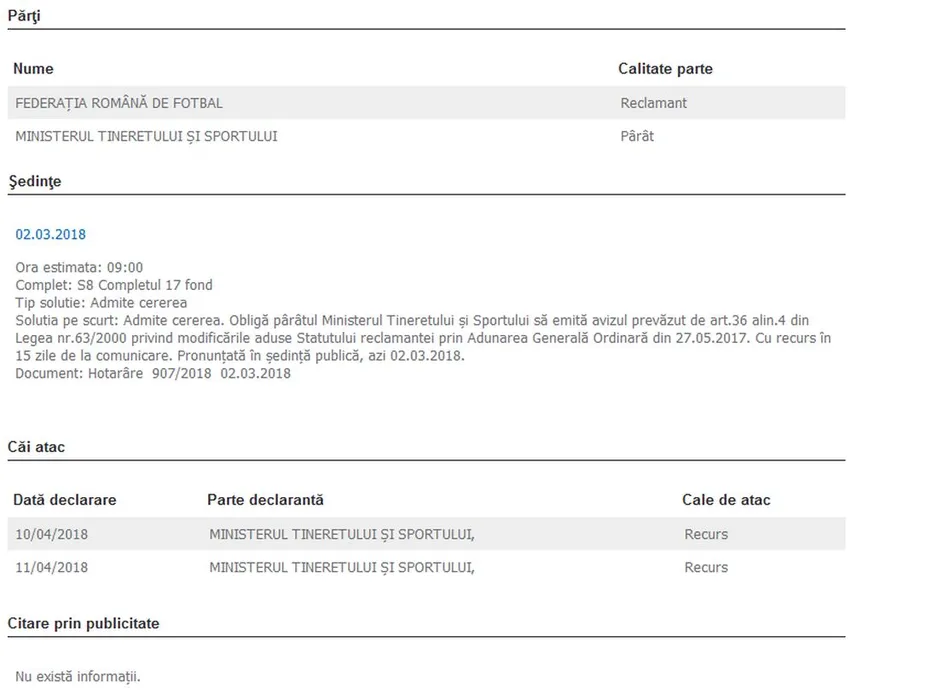Click the Dată declarare column header
Image resolution: width=938 pixels, height=700 pixels.
click(64, 500)
